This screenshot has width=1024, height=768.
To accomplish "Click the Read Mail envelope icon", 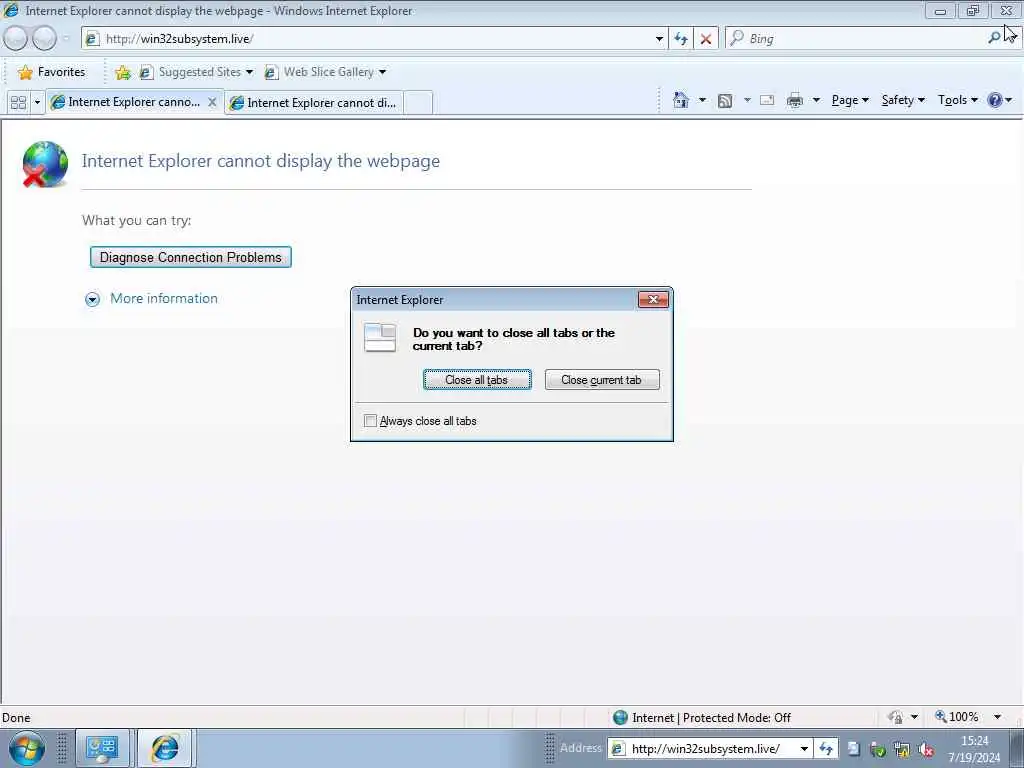I will coord(767,101).
